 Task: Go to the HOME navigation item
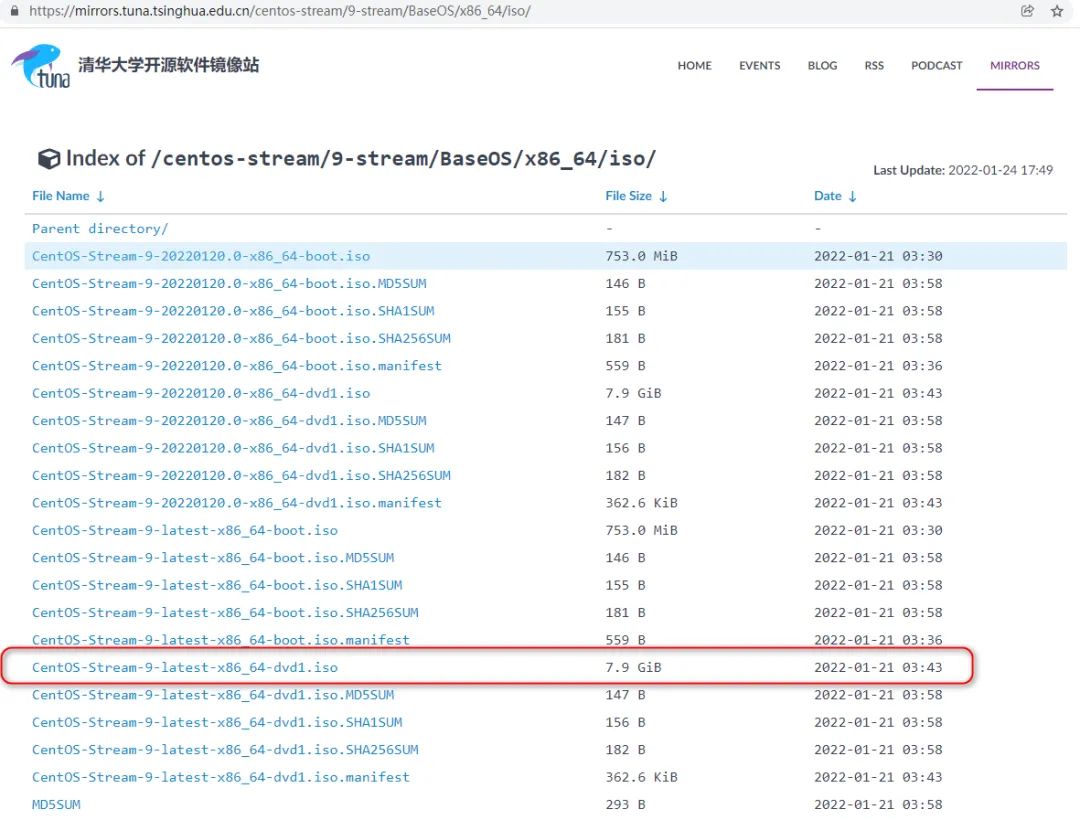pyautogui.click(x=694, y=65)
